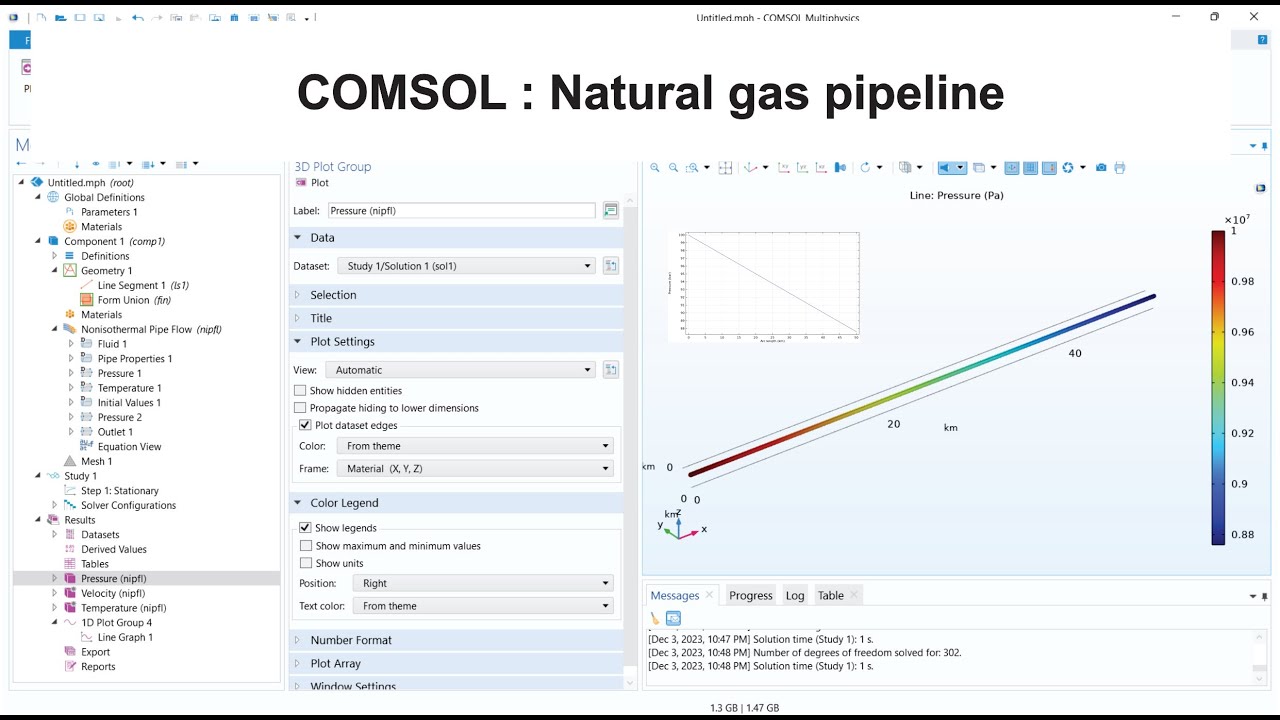Viewport: 1280px width, 720px height.
Task: Open the Text color dropdown
Action: pos(484,606)
